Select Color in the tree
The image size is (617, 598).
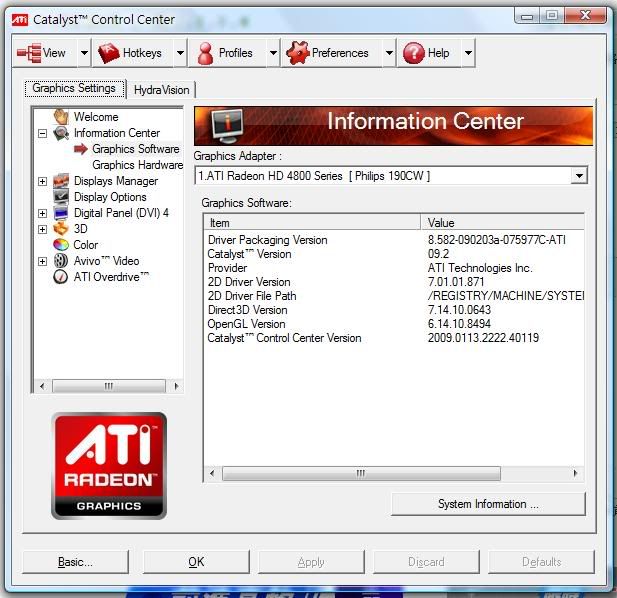85,245
